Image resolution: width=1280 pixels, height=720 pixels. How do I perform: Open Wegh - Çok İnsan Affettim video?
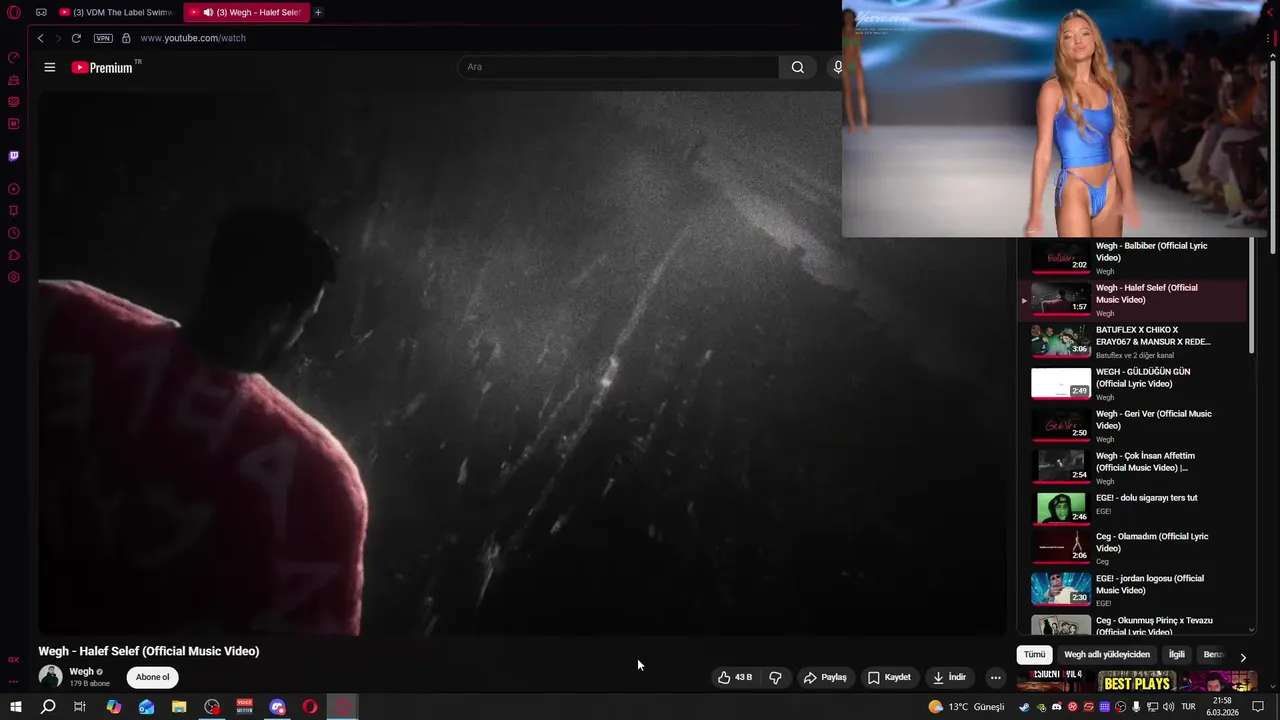point(1132,467)
